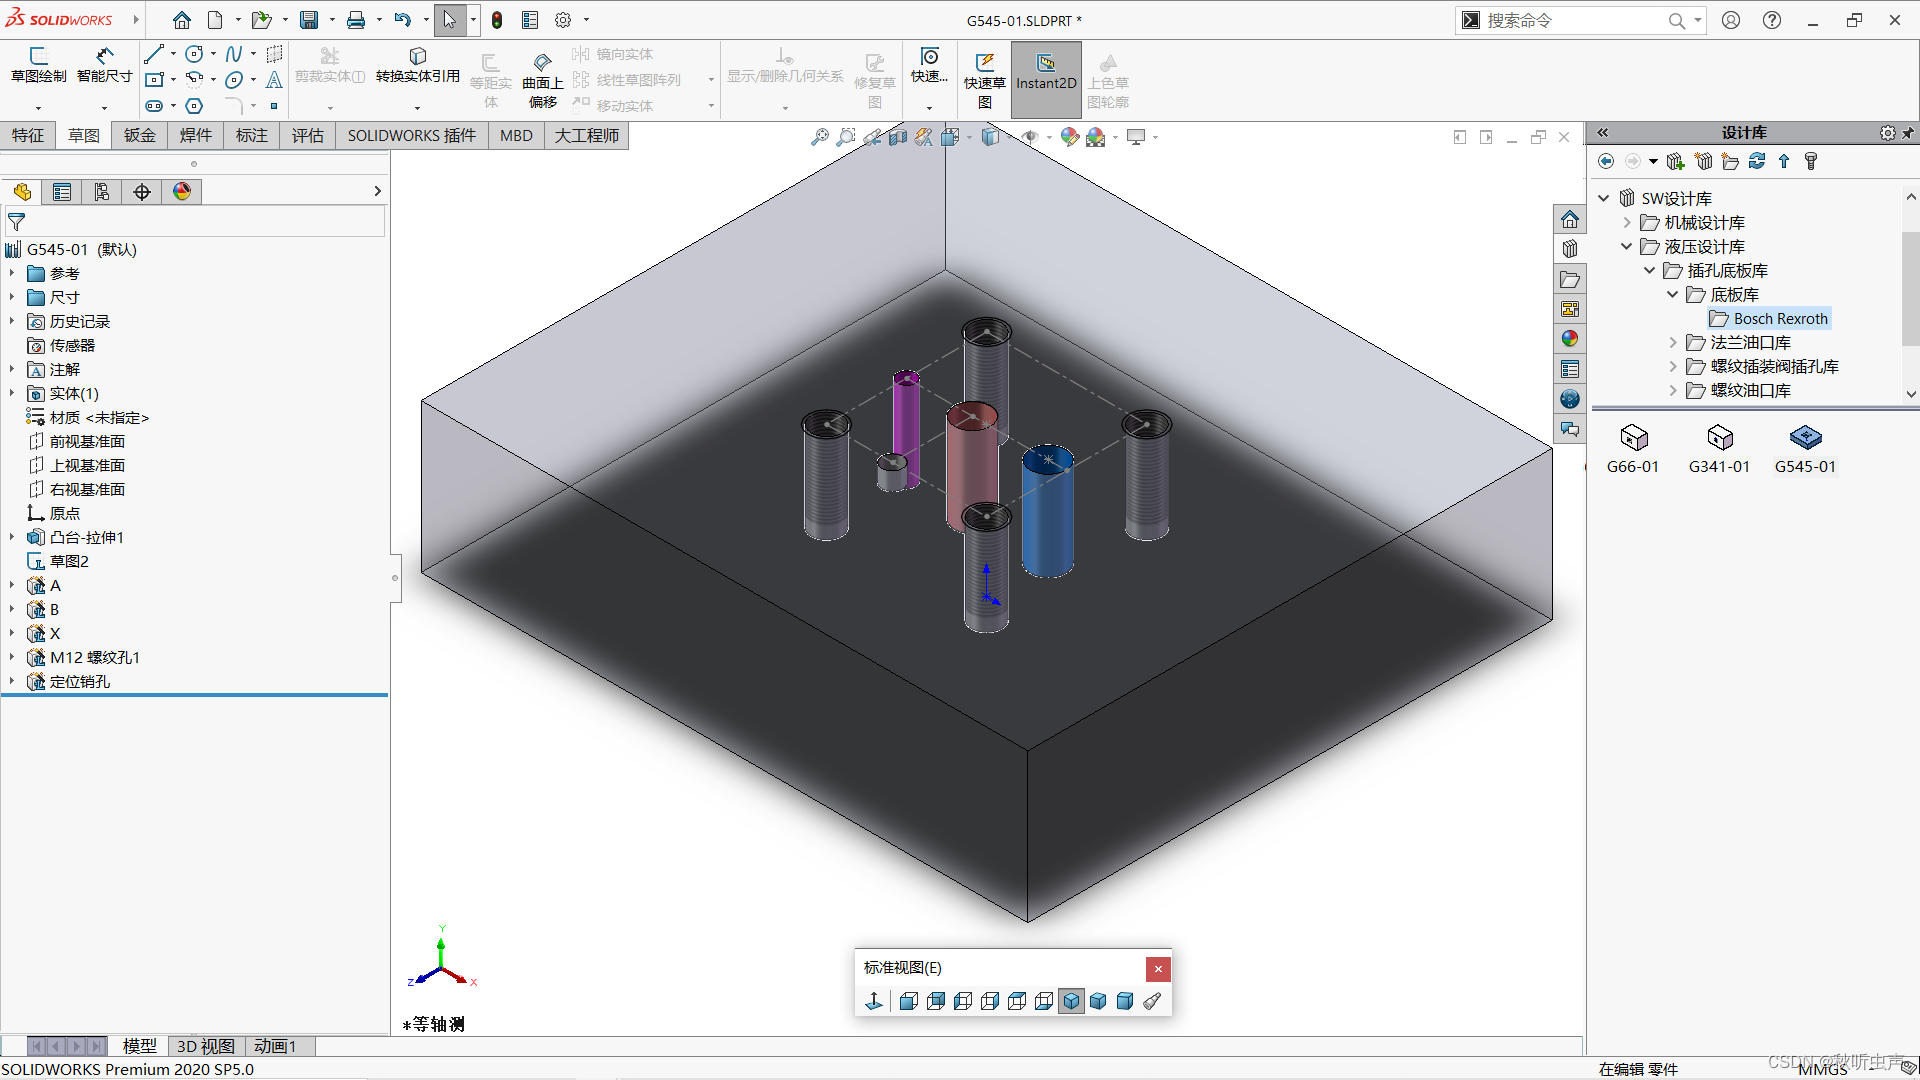Image resolution: width=1920 pixels, height=1080 pixels.
Task: Collapse the 液压设计库 folder
Action: click(x=1627, y=246)
